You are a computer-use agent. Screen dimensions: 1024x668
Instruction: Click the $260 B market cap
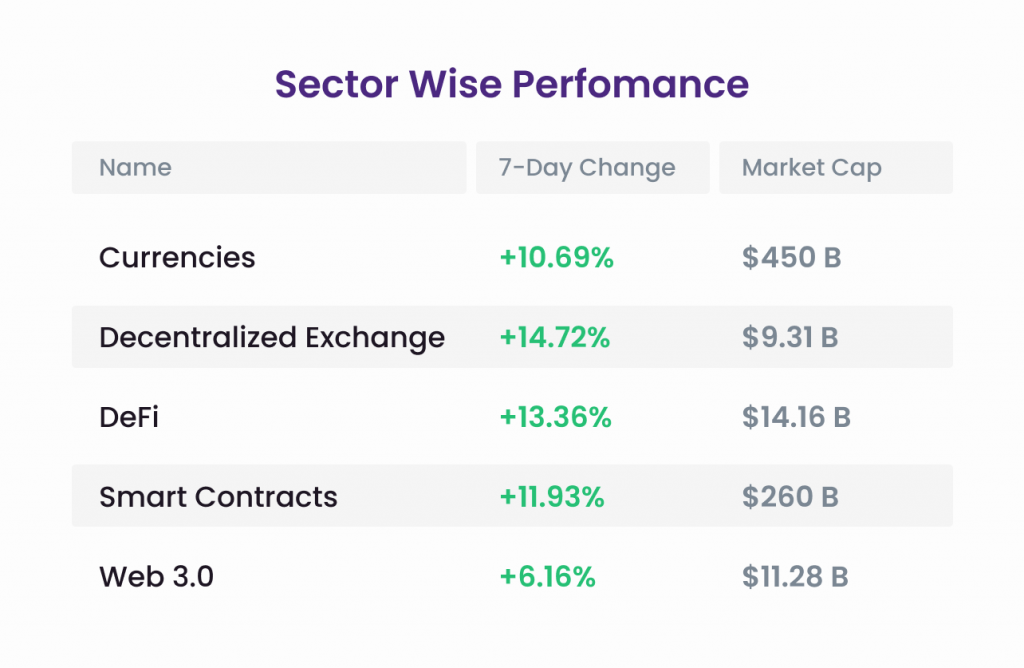pyautogui.click(x=790, y=497)
